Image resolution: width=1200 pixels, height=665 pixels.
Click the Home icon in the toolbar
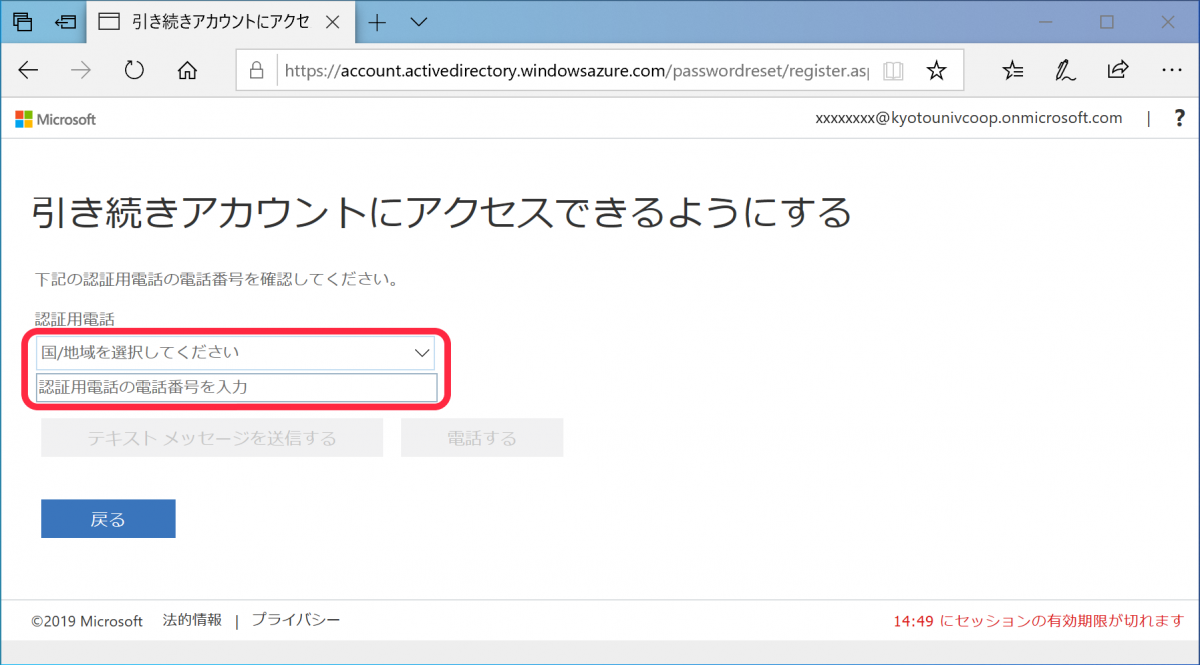187,70
